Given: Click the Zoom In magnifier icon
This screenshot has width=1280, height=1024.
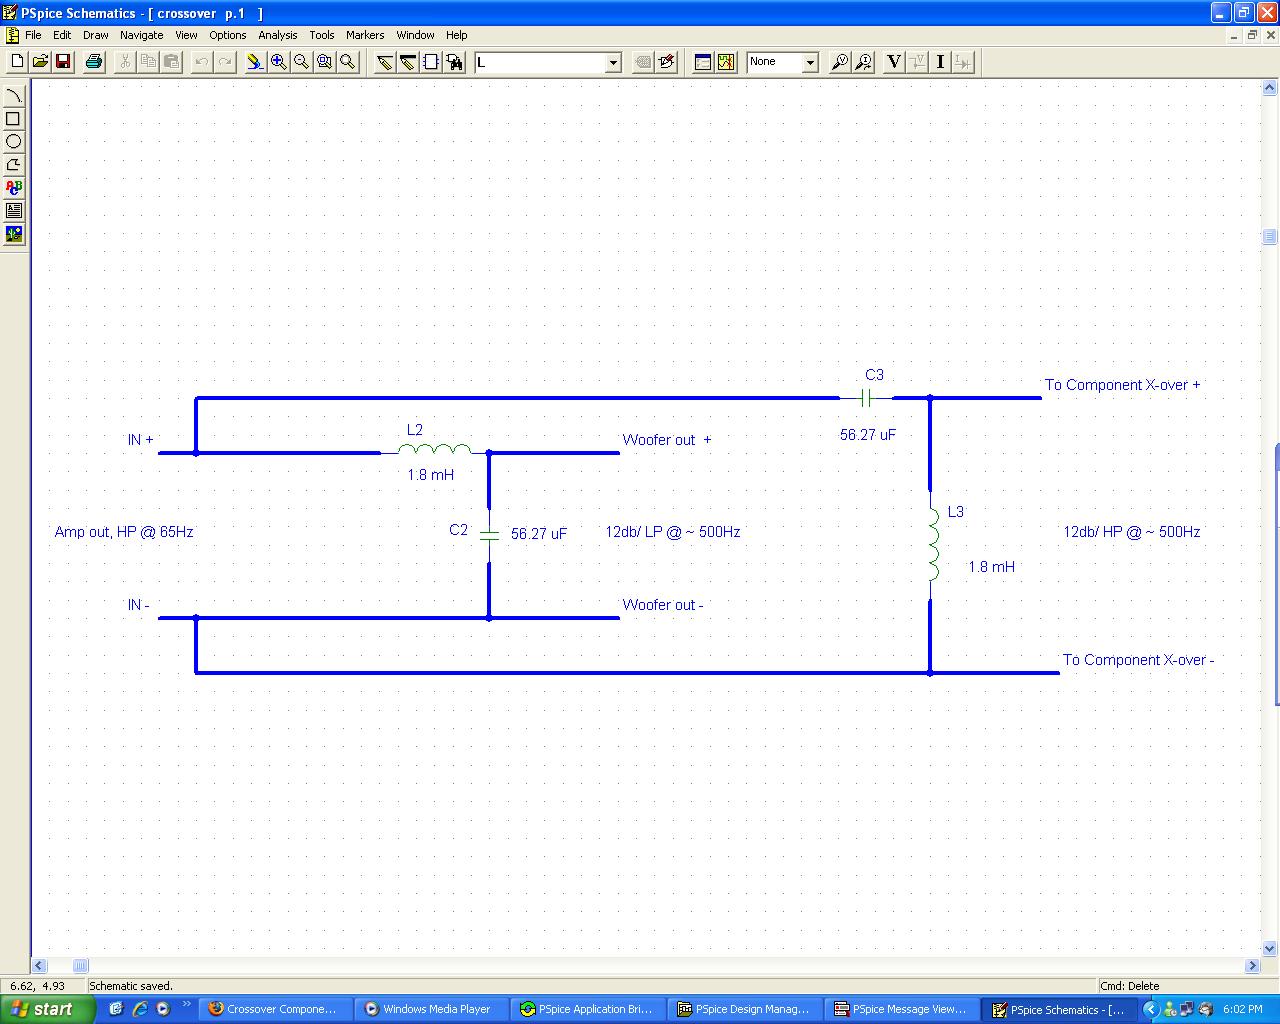Looking at the screenshot, I should click(x=278, y=62).
